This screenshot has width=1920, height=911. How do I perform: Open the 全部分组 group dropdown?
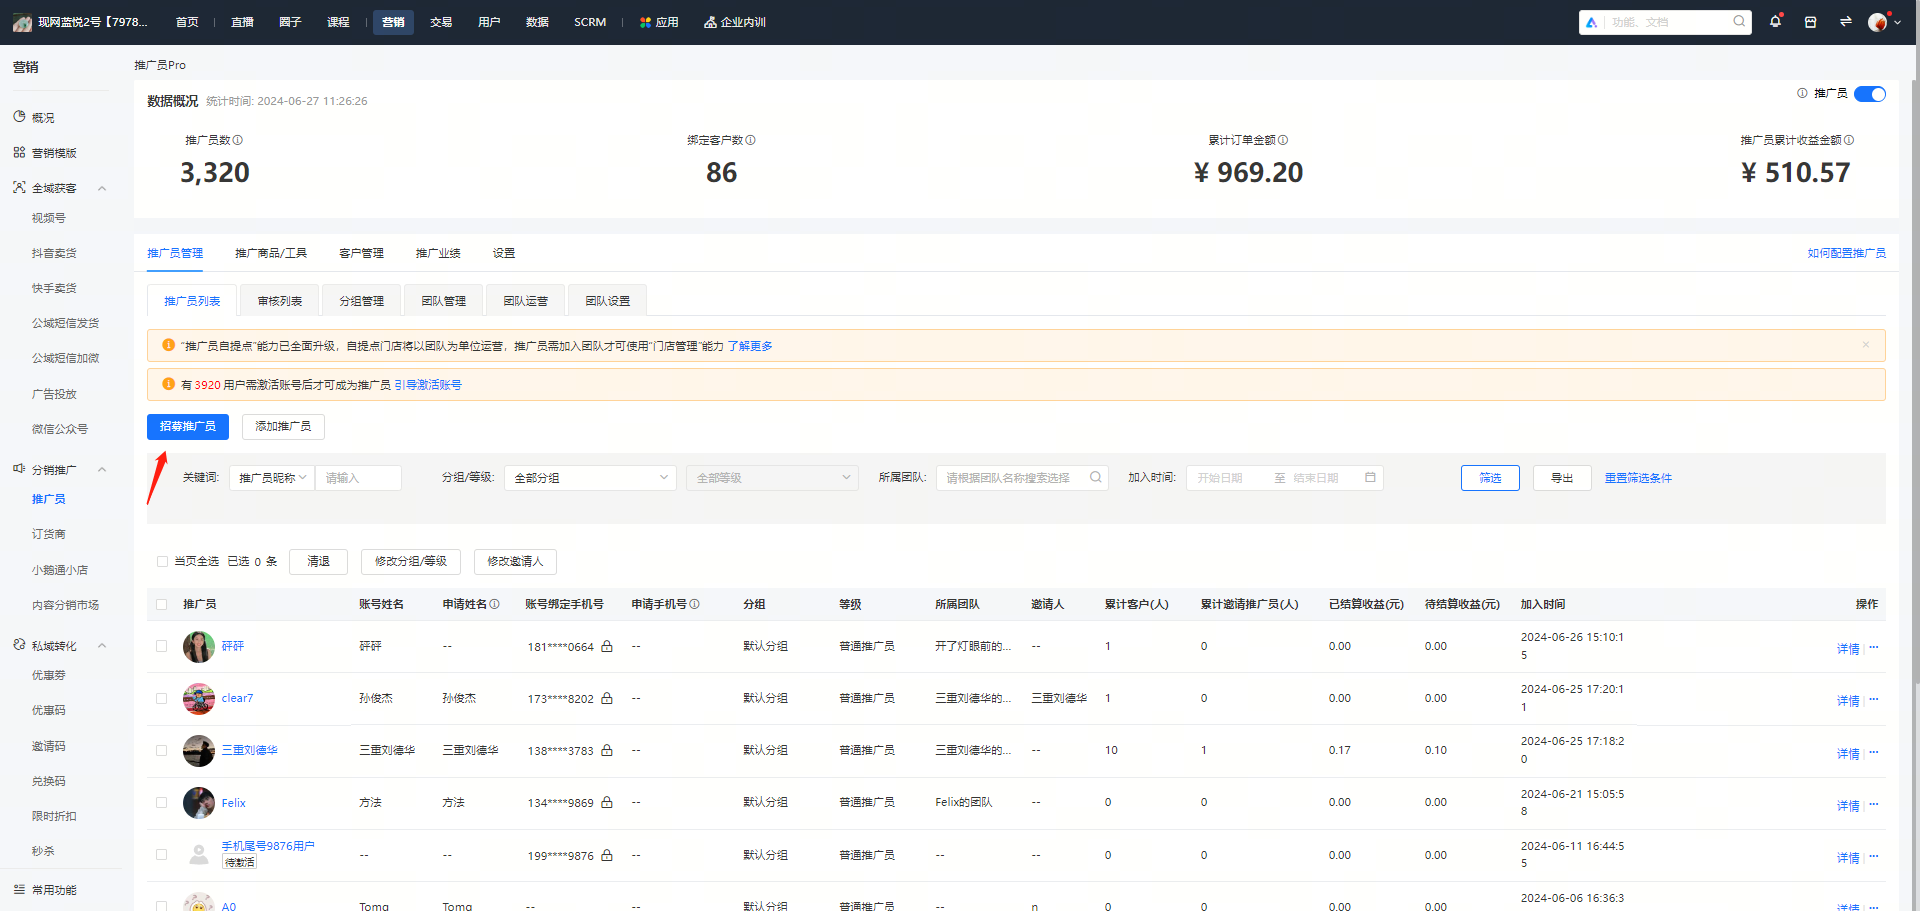590,478
